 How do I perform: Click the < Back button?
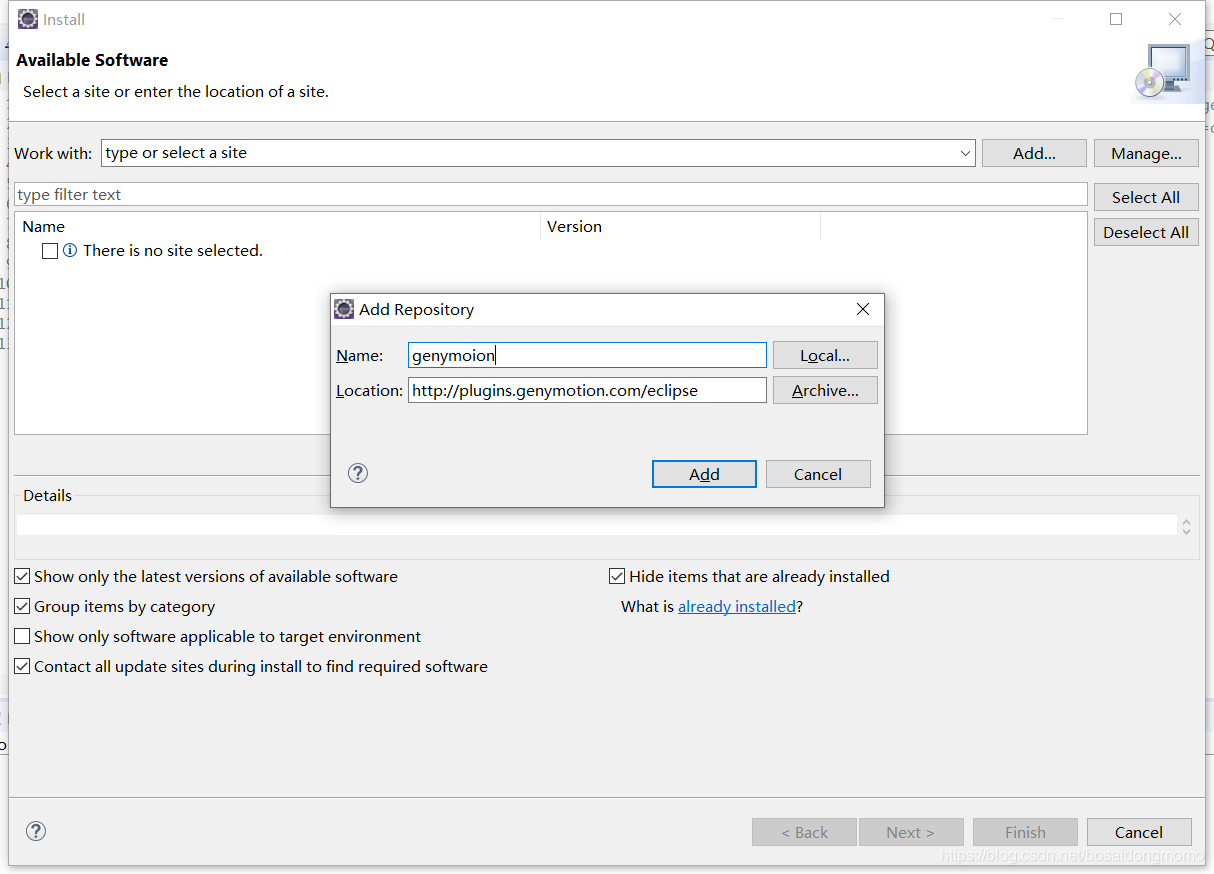click(x=804, y=832)
